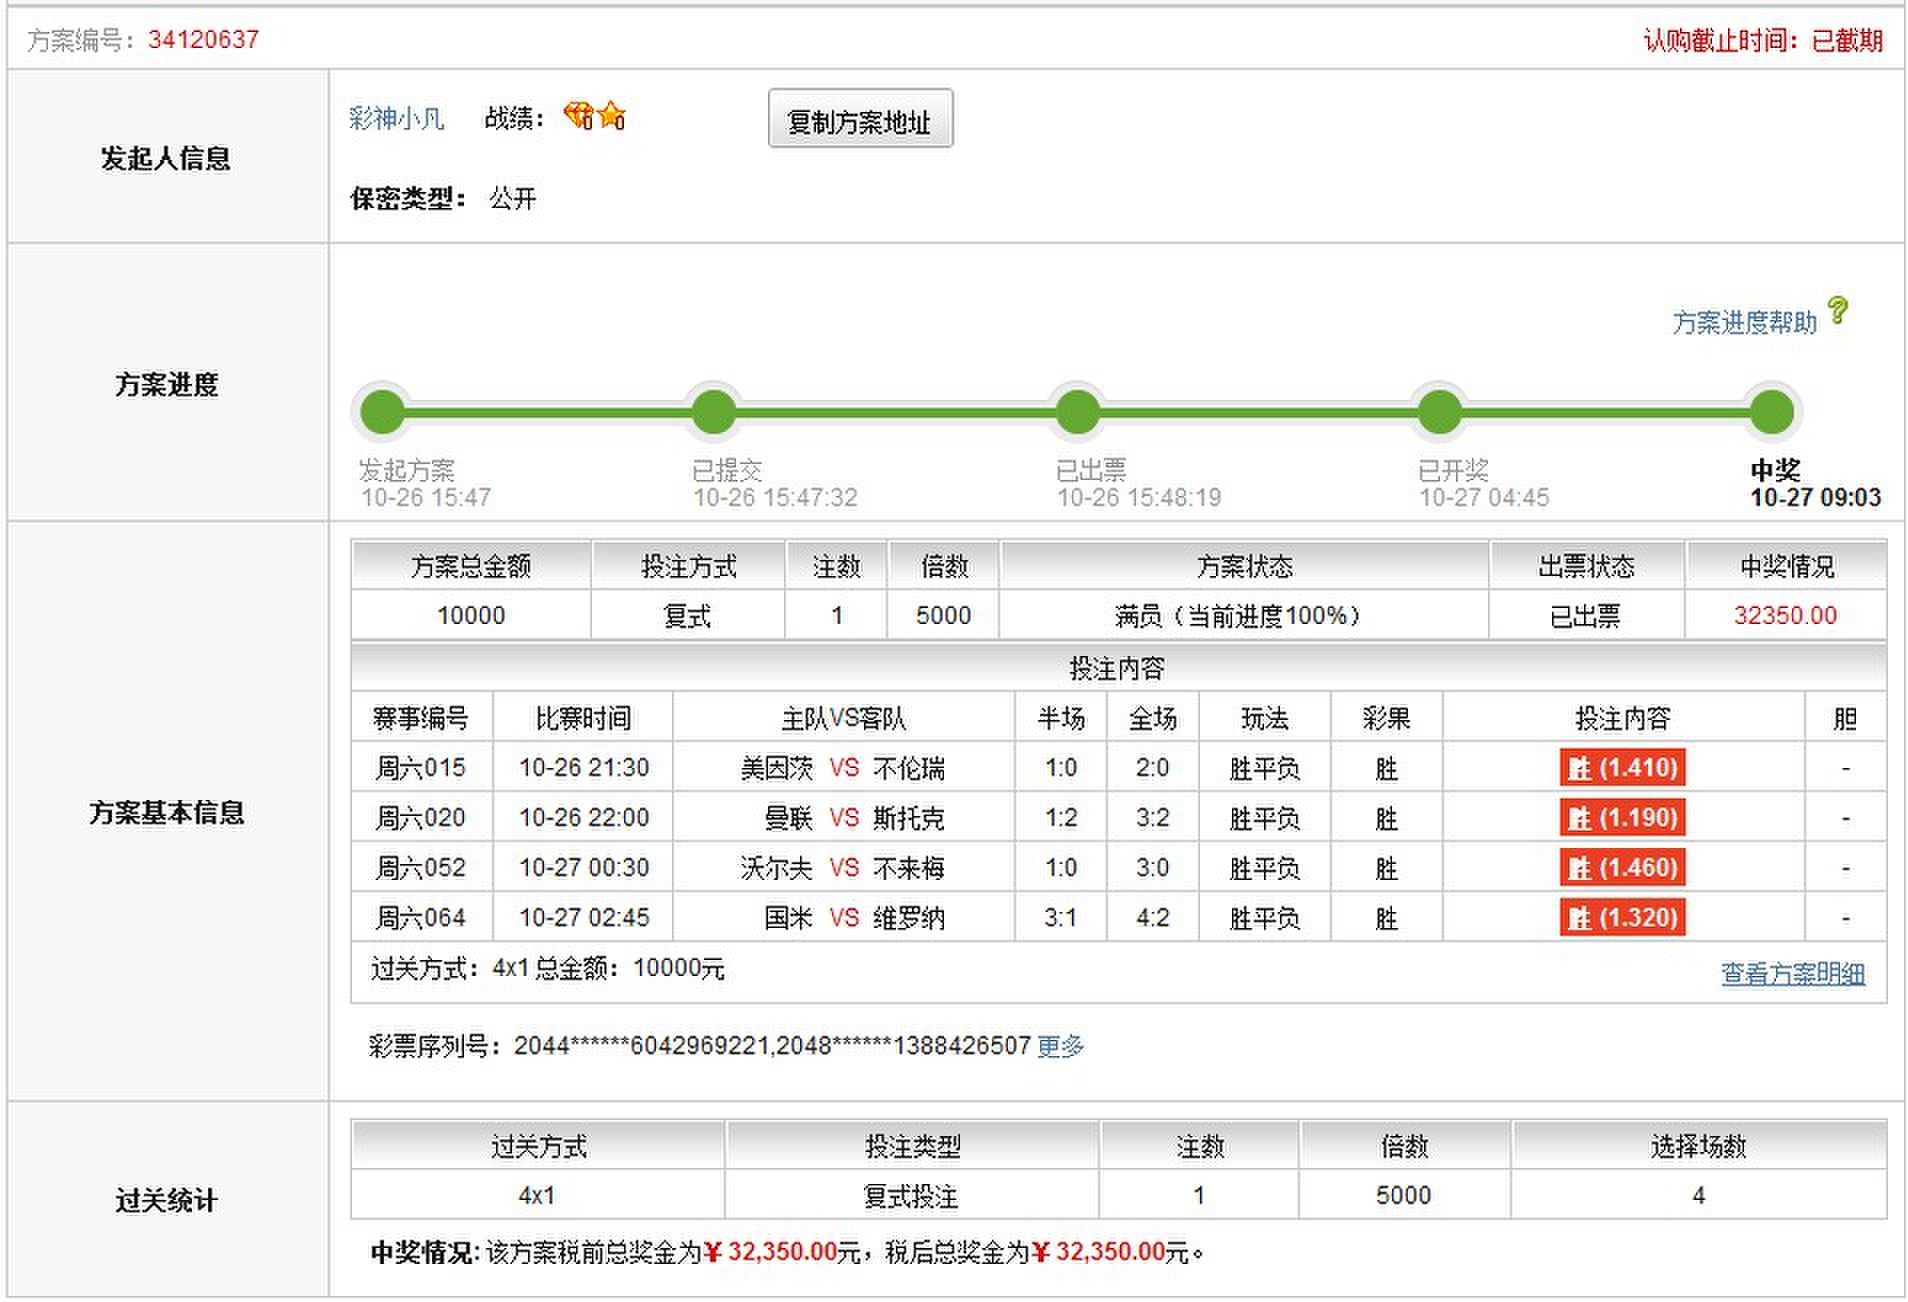The height and width of the screenshot is (1302, 1908).
Task: Click the green question mark help icon
Action: point(1837,311)
